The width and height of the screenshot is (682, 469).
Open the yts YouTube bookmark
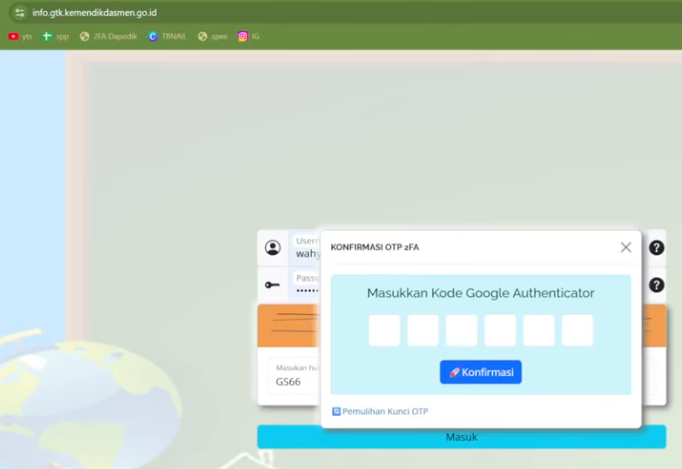tap(20, 36)
